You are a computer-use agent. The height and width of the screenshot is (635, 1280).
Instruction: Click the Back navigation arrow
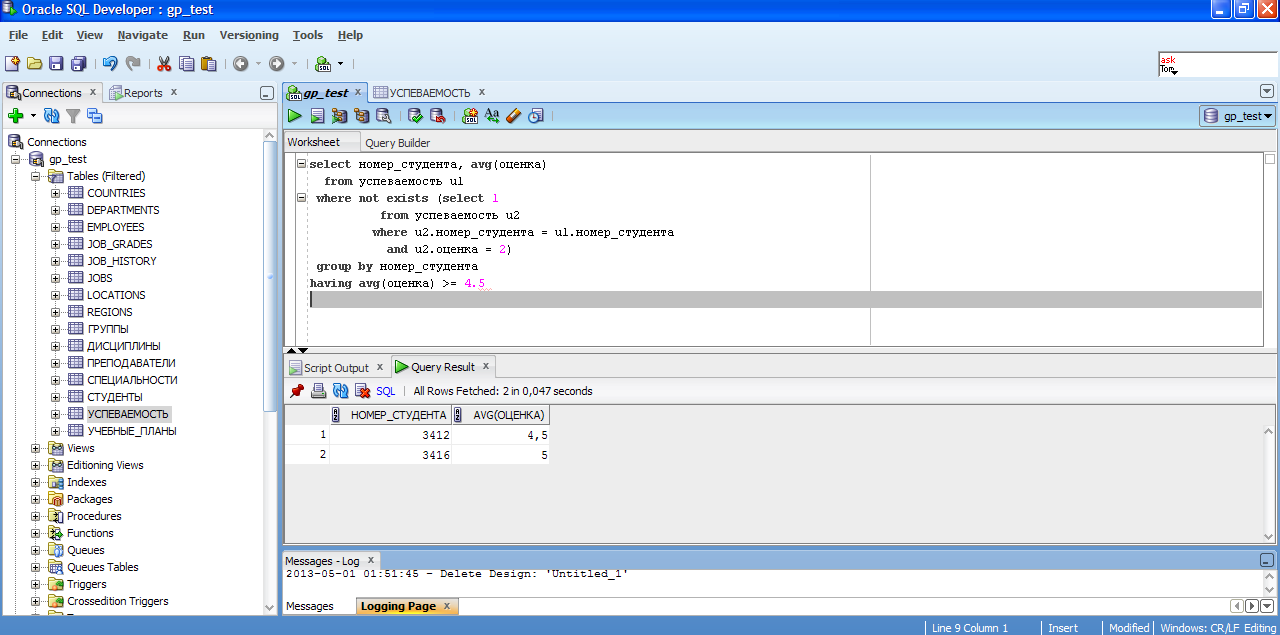pyautogui.click(x=241, y=63)
